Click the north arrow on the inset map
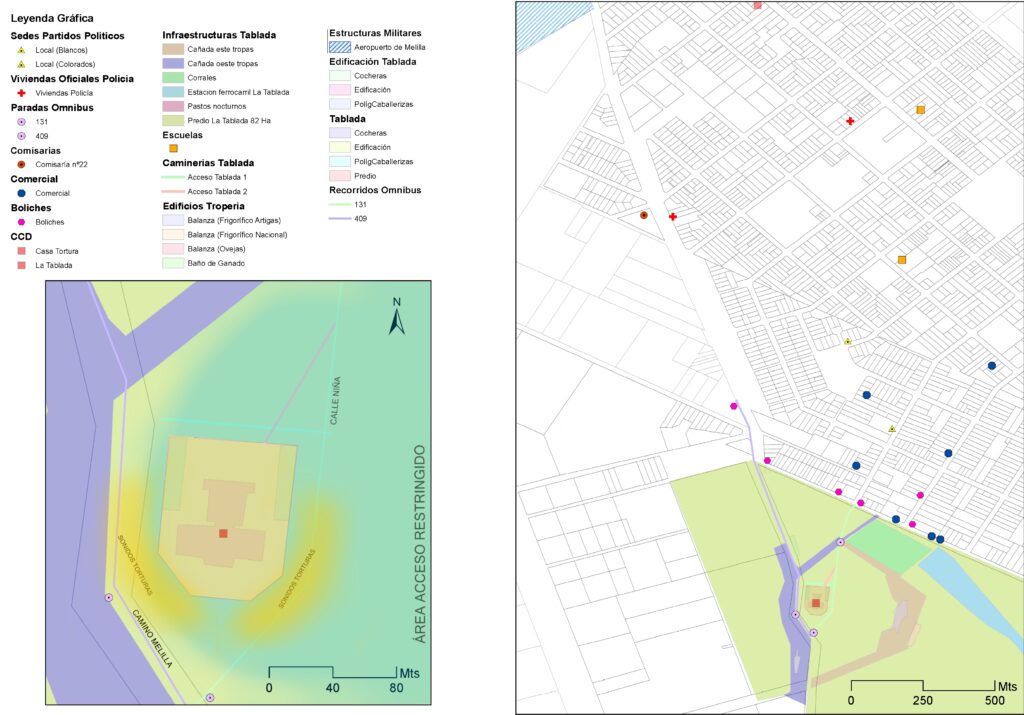1024x715 pixels. 397,316
